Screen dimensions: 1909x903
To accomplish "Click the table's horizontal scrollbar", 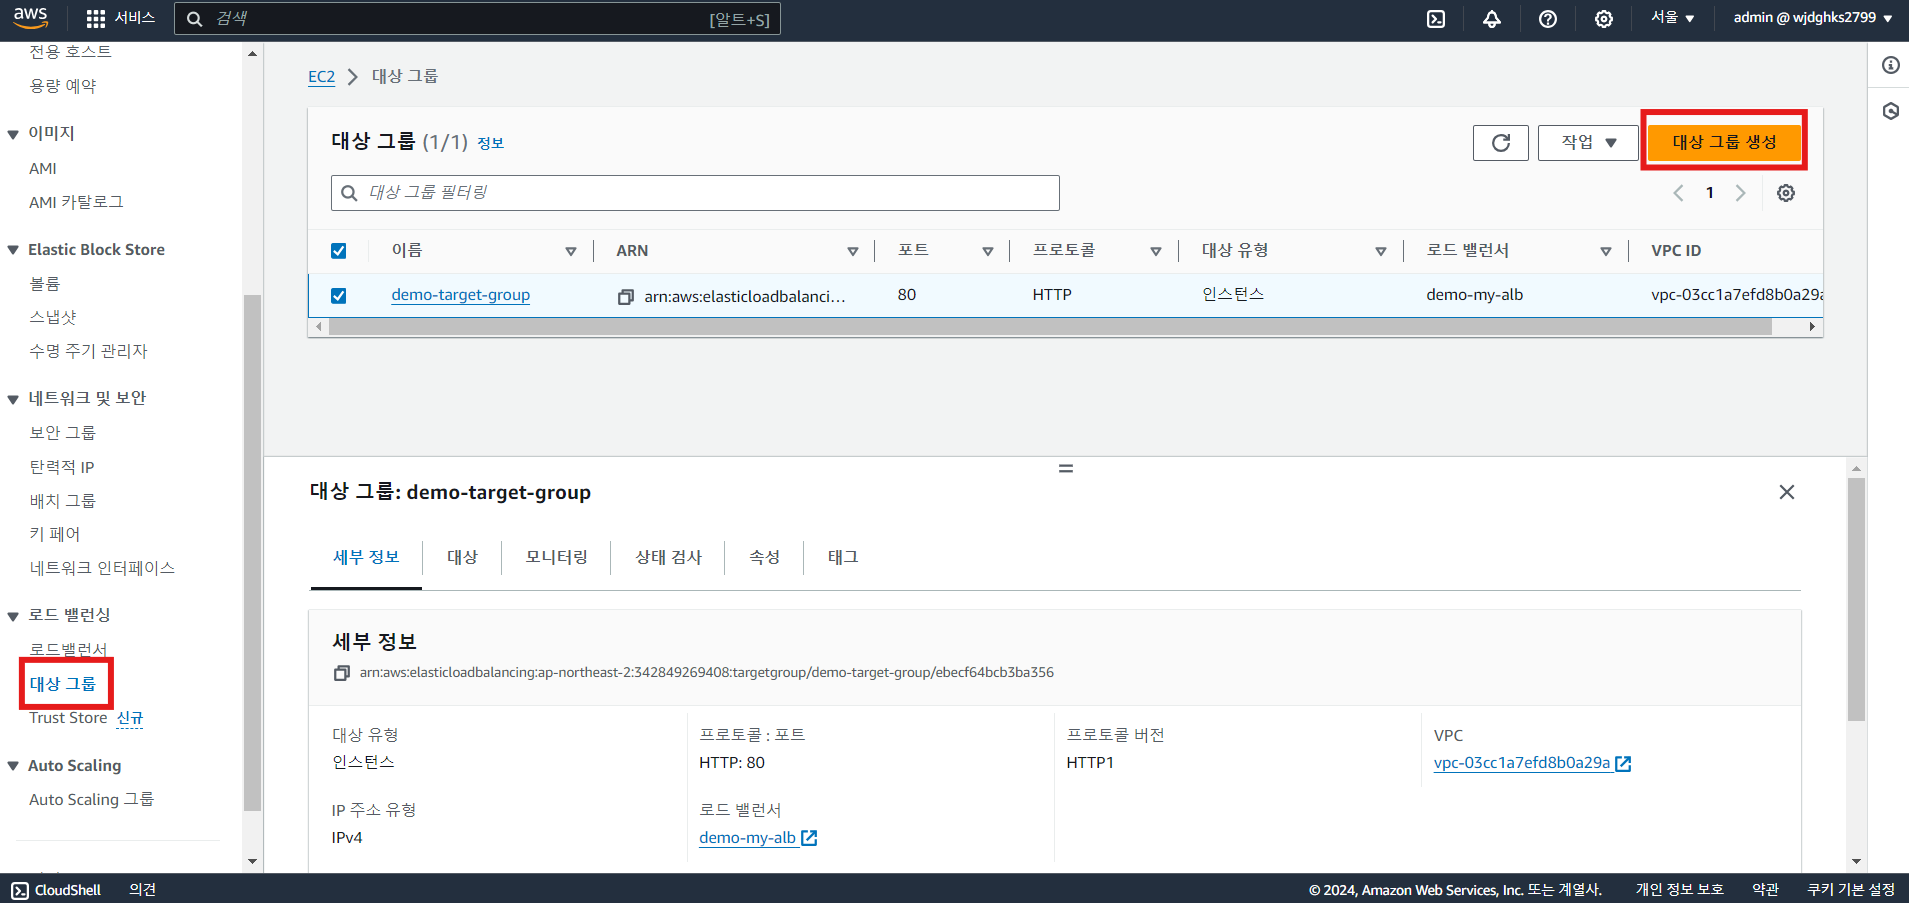I will 1050,327.
